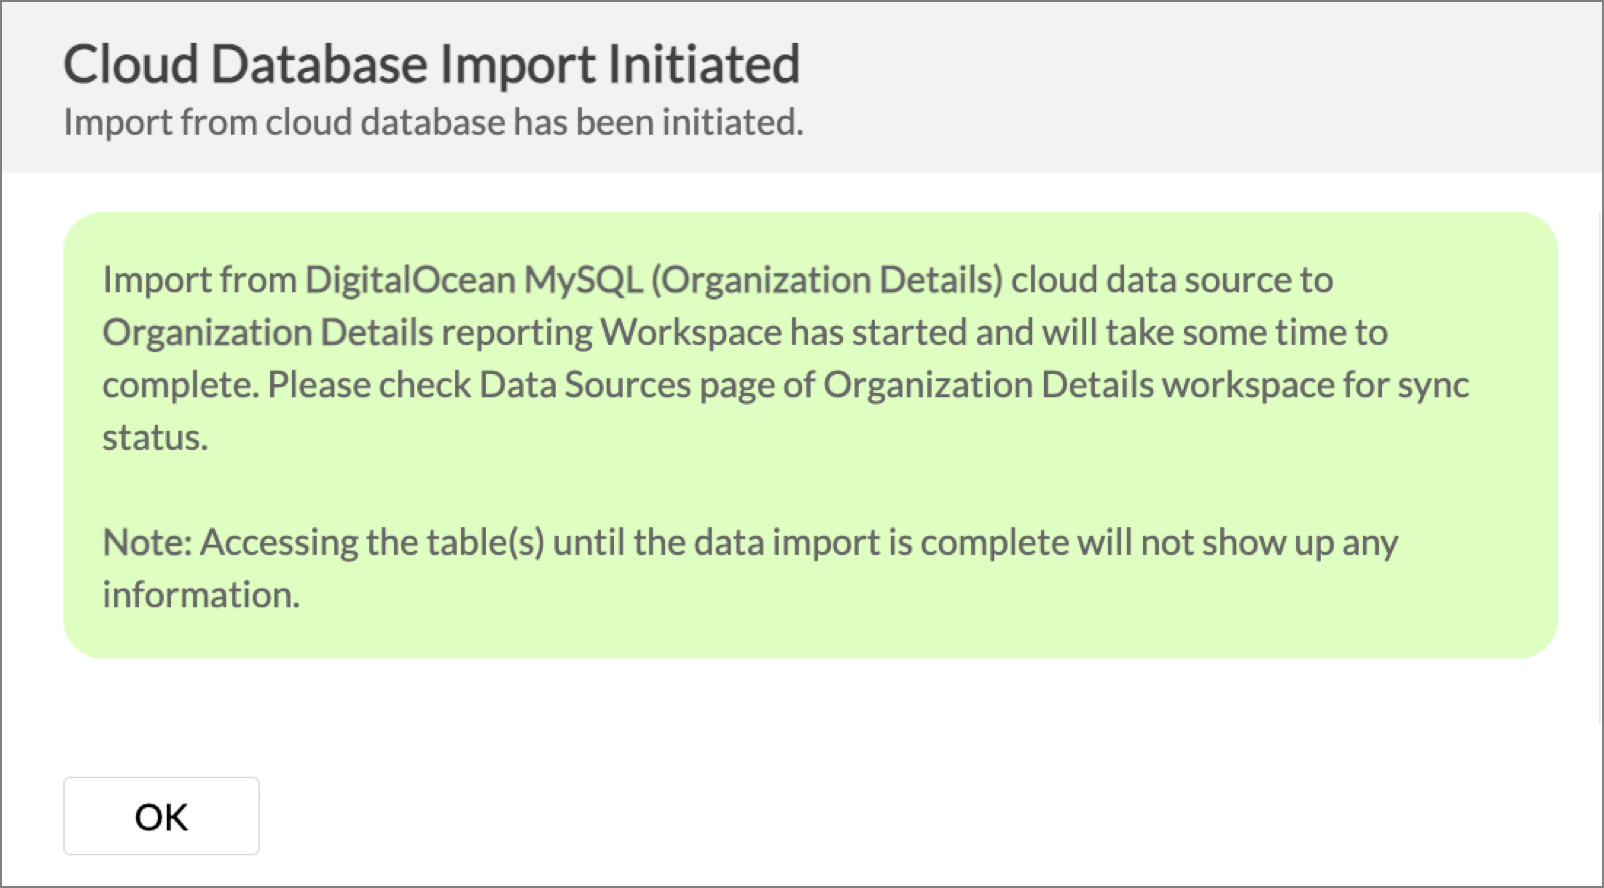Select the DigitalOcean MySQL source name text
This screenshot has height=888, width=1604.
(x=475, y=280)
